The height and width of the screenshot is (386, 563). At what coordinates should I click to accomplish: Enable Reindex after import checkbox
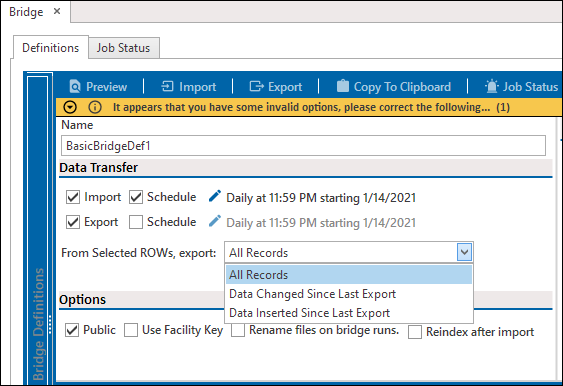click(x=415, y=332)
